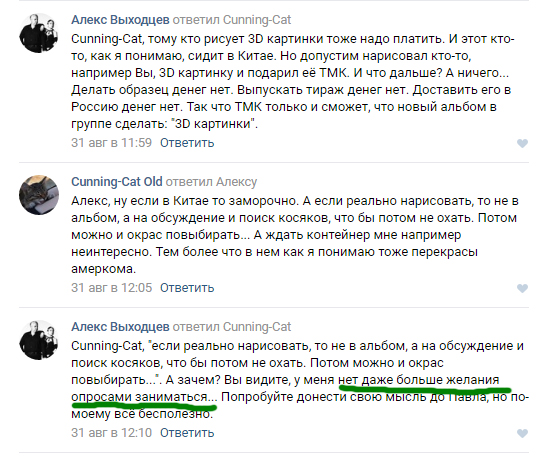
Task: Click 'ответил Cunning-Cat' in last comment header
Action: (232, 327)
